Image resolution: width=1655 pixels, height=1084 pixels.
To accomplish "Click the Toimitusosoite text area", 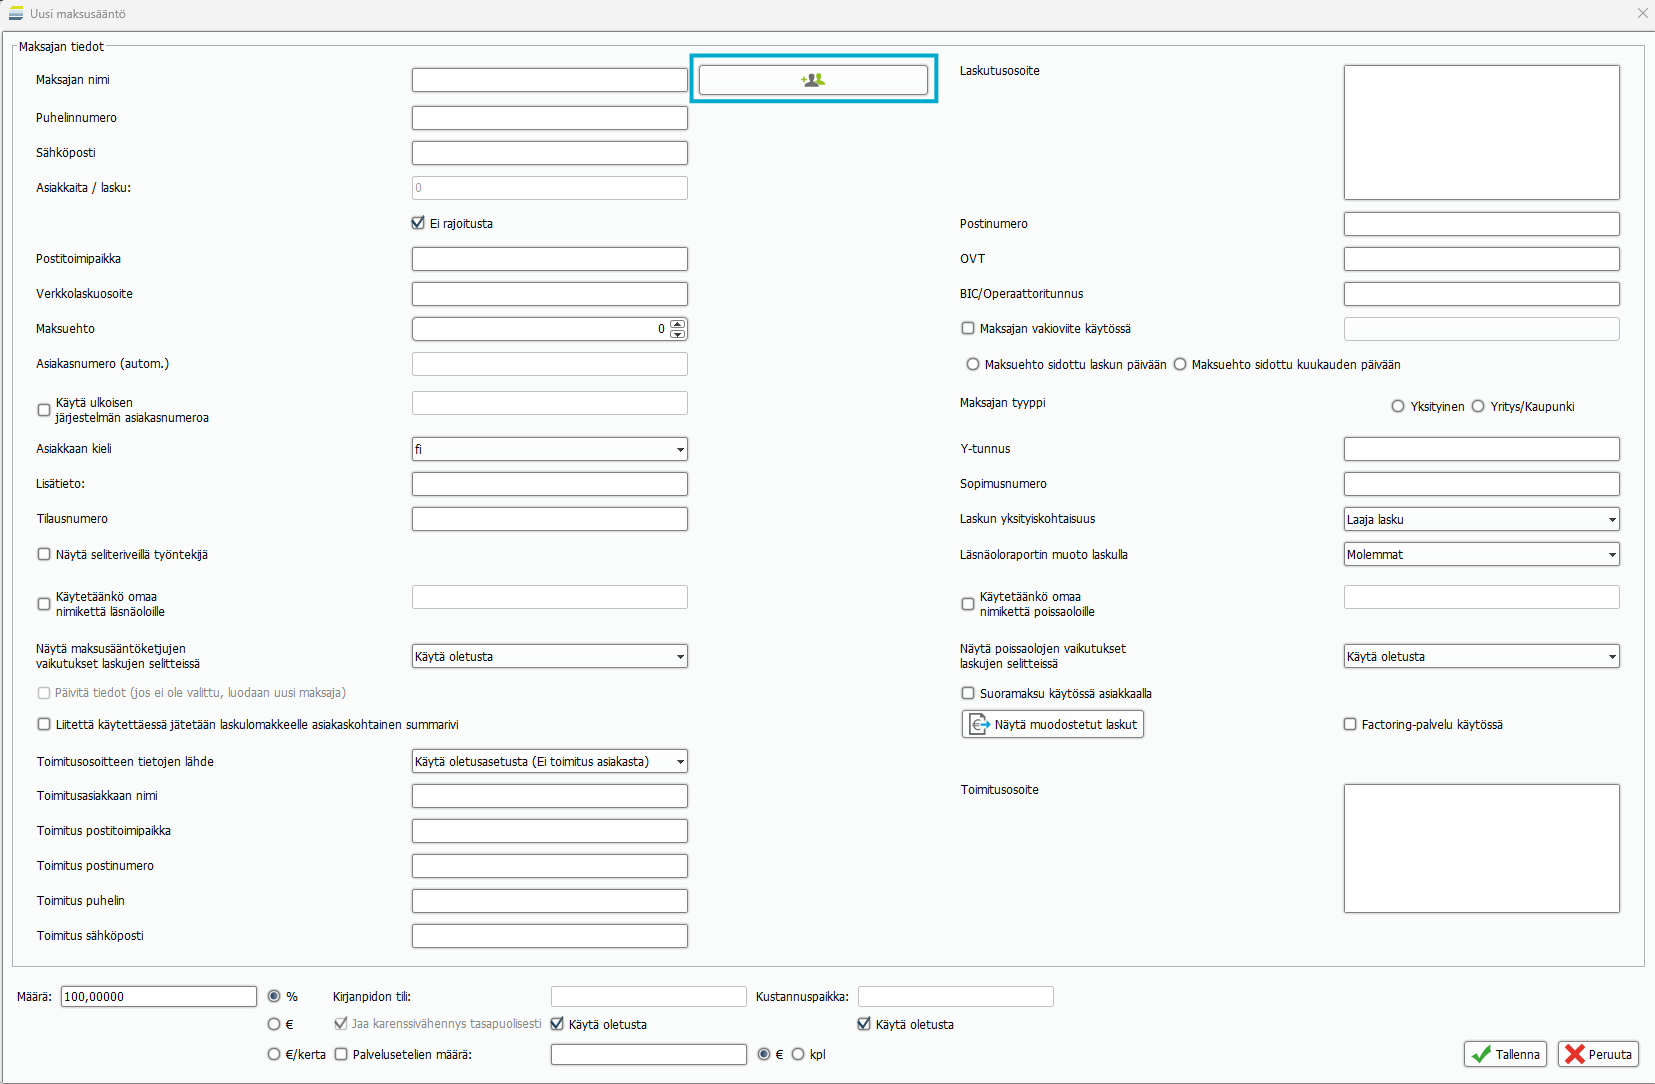I will click(1482, 848).
